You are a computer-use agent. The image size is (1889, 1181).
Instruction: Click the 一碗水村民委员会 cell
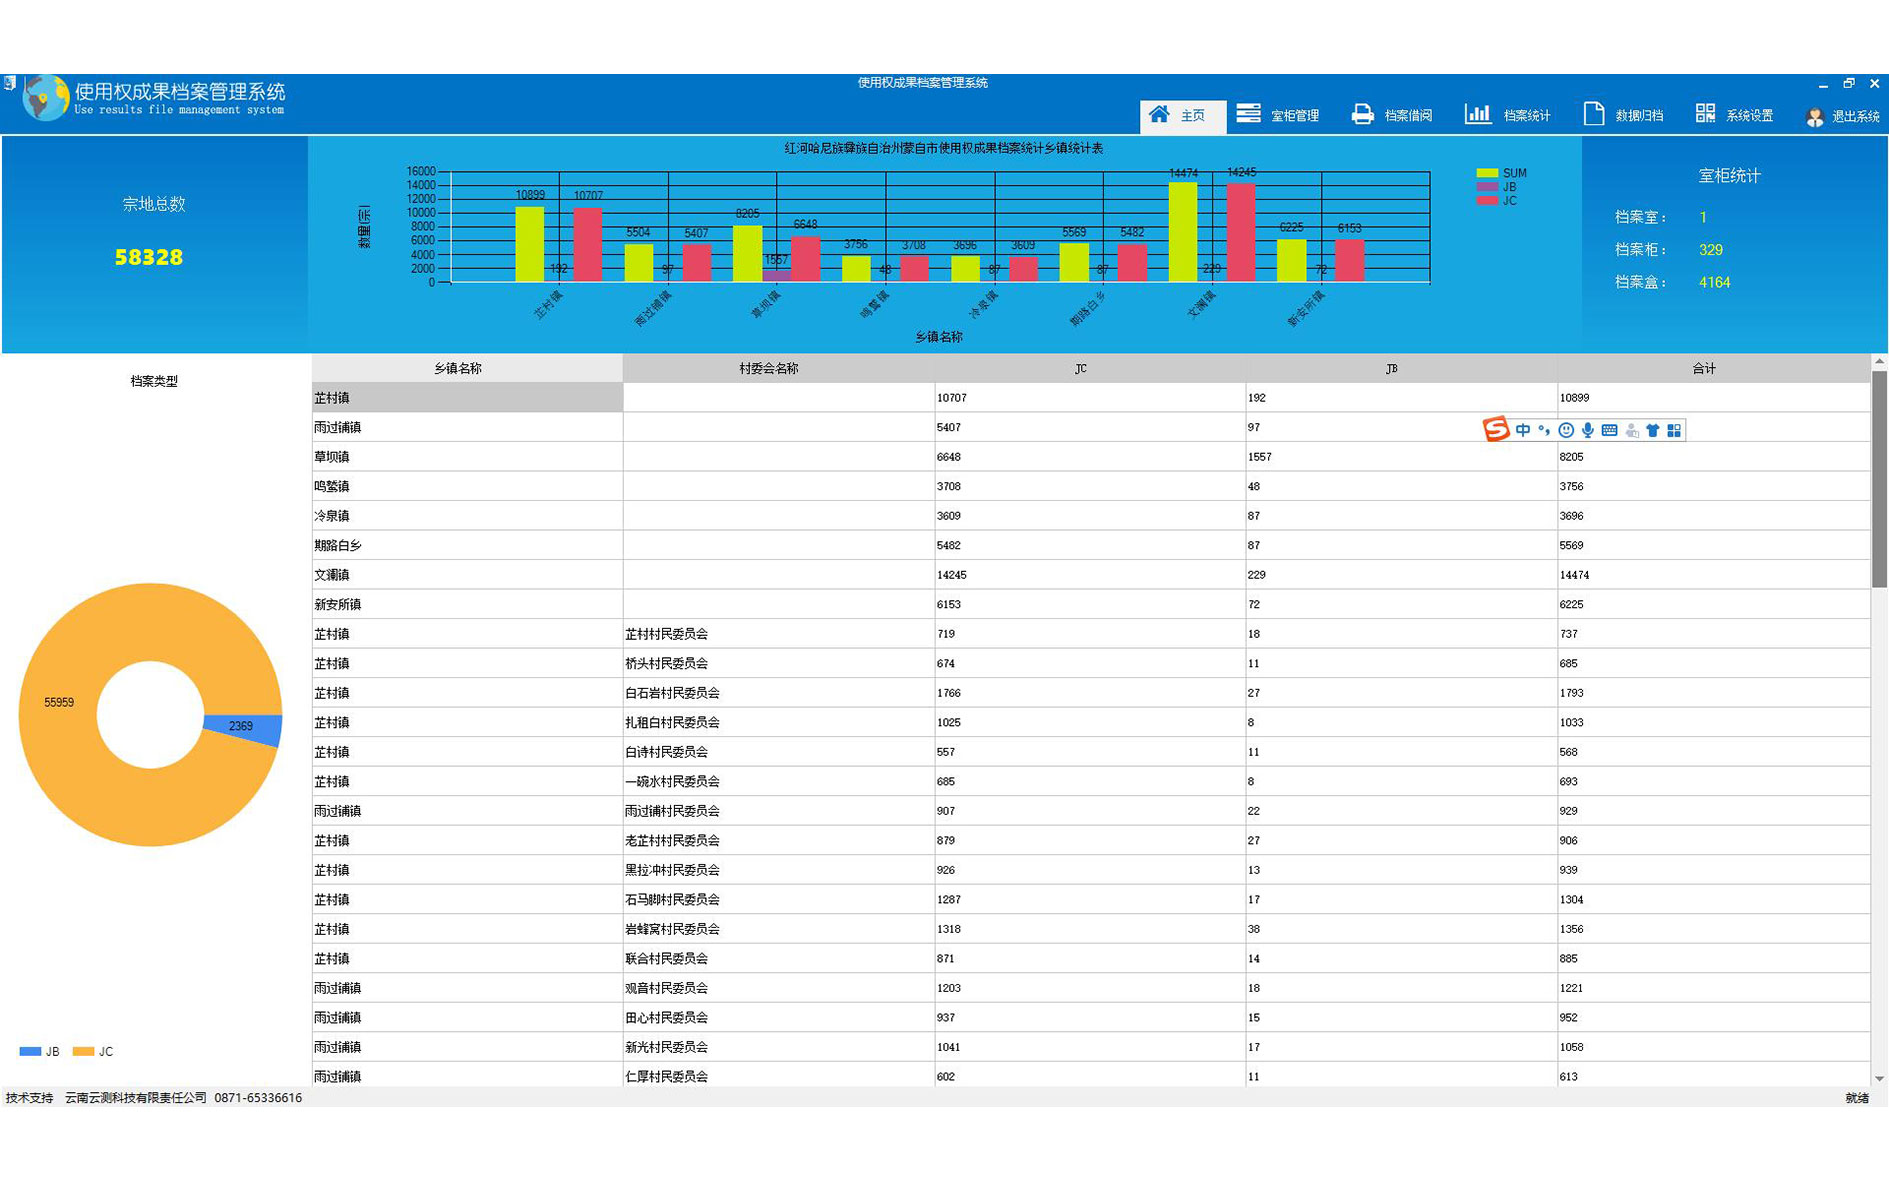[x=778, y=781]
